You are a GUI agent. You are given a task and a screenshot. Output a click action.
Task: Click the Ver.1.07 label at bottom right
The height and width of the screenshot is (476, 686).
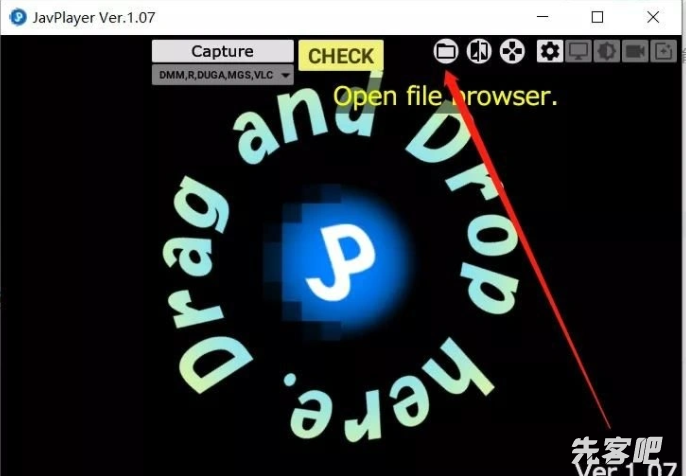tap(630, 466)
